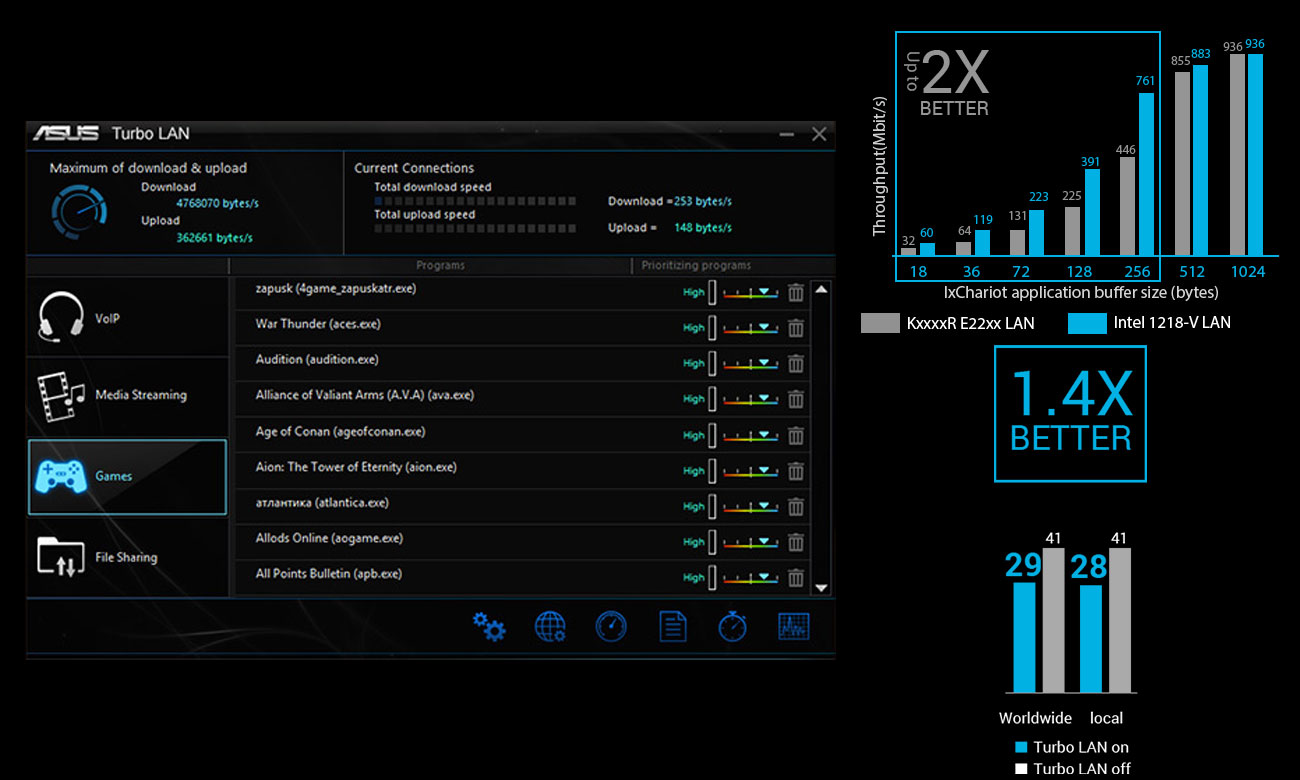Delete Audition (audition.exe) with trash icon

[x=796, y=363]
